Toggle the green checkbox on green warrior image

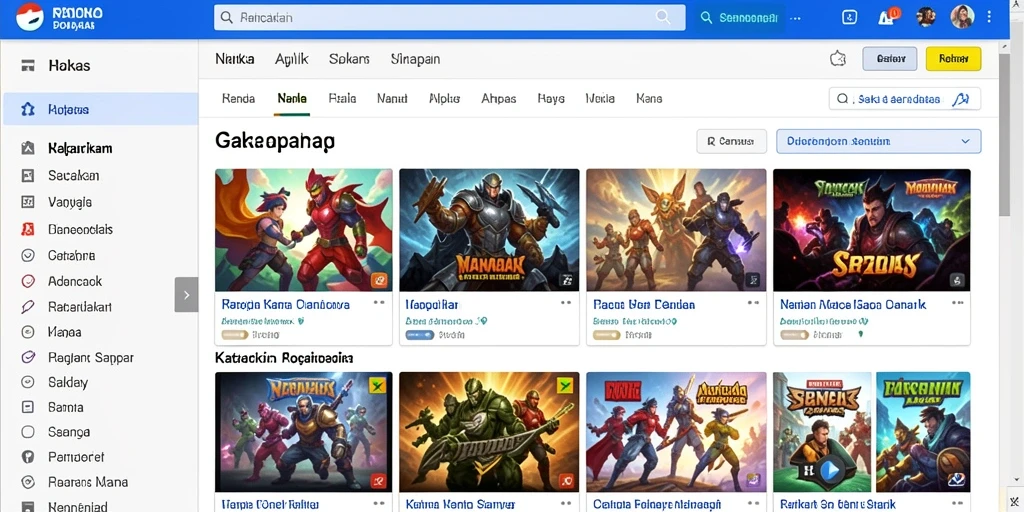[x=564, y=385]
